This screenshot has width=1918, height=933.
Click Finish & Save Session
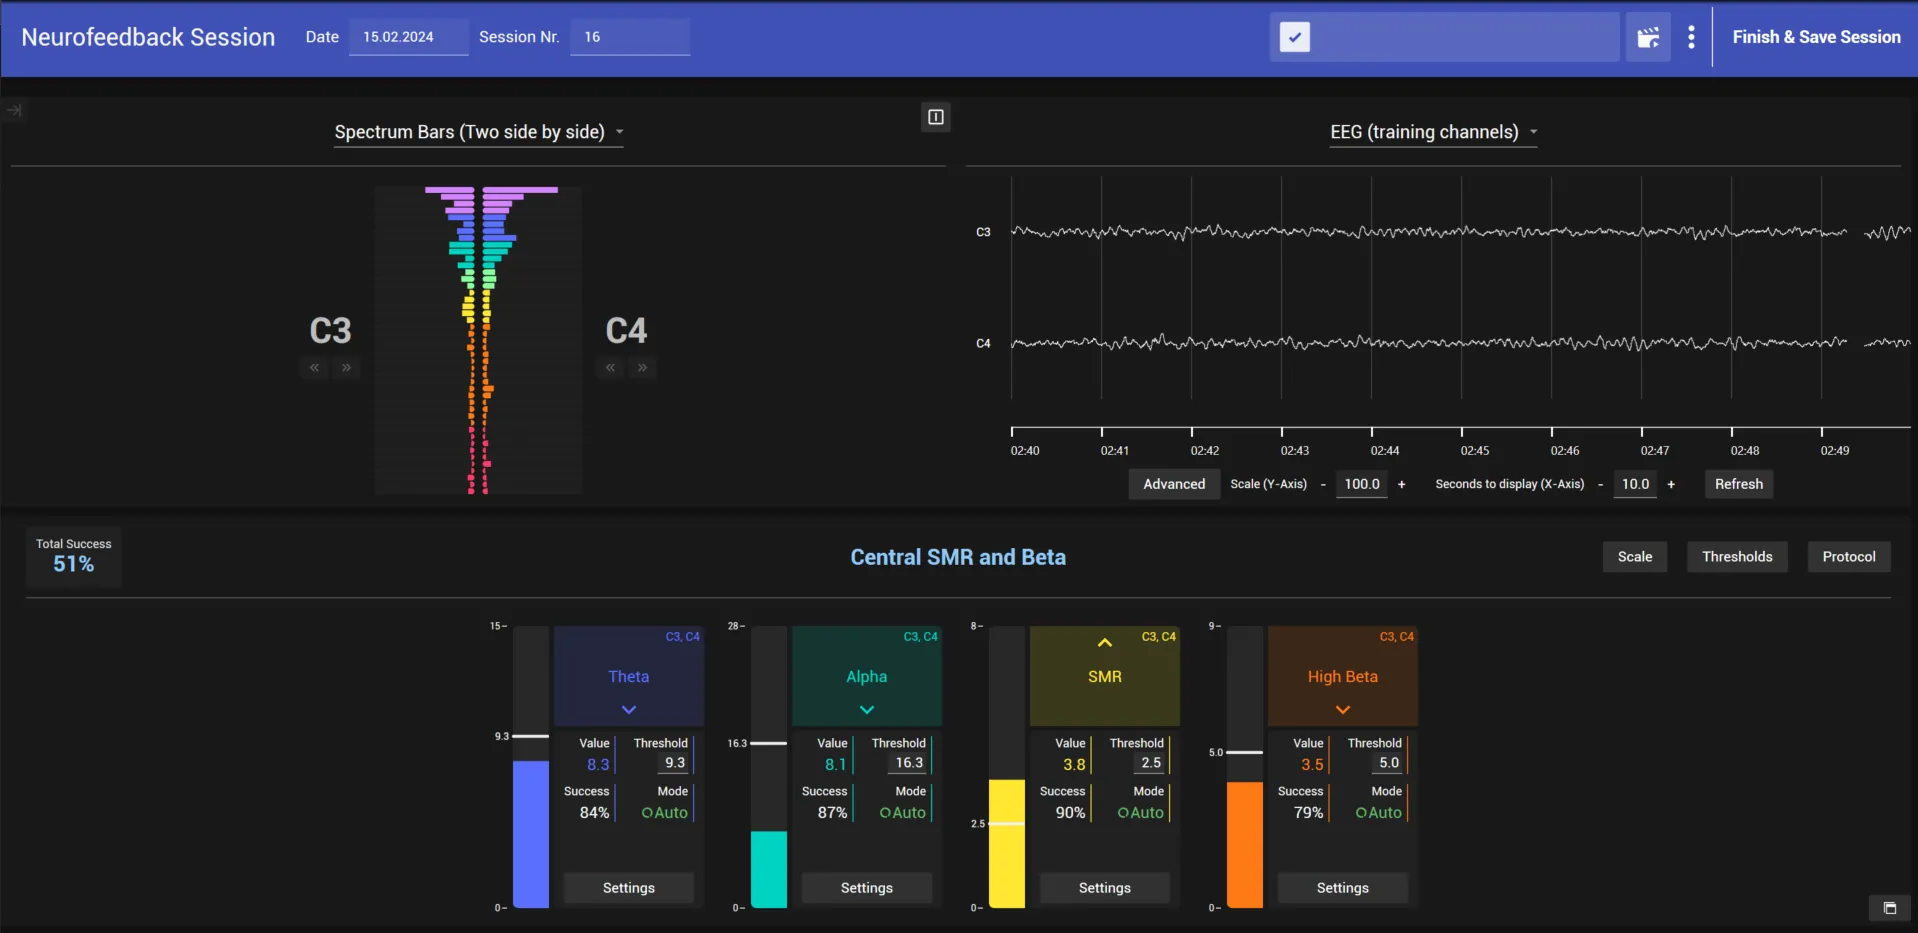(x=1816, y=37)
